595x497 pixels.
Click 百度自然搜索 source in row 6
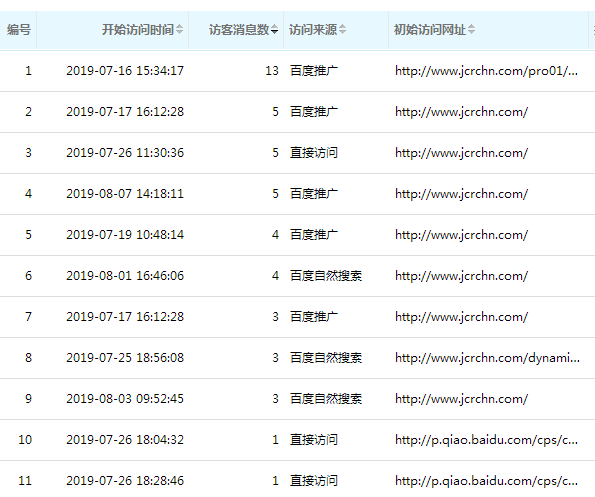pyautogui.click(x=326, y=275)
